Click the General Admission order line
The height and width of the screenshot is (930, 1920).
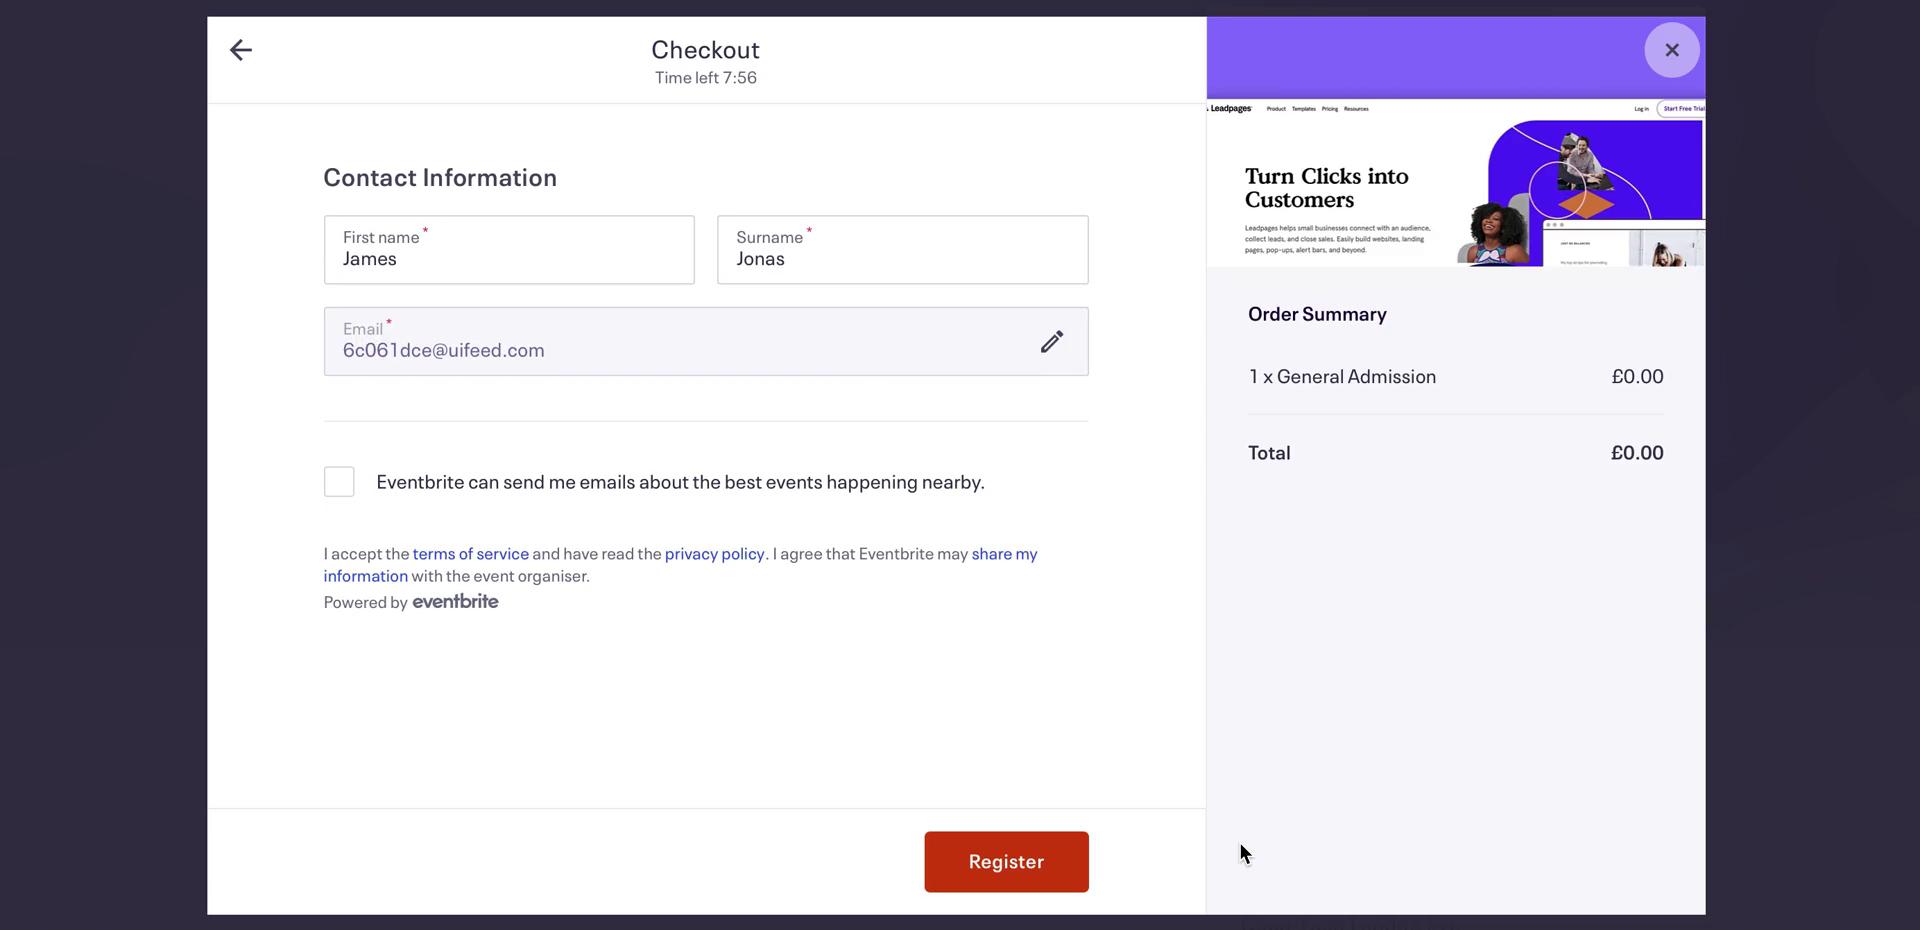tap(1455, 377)
